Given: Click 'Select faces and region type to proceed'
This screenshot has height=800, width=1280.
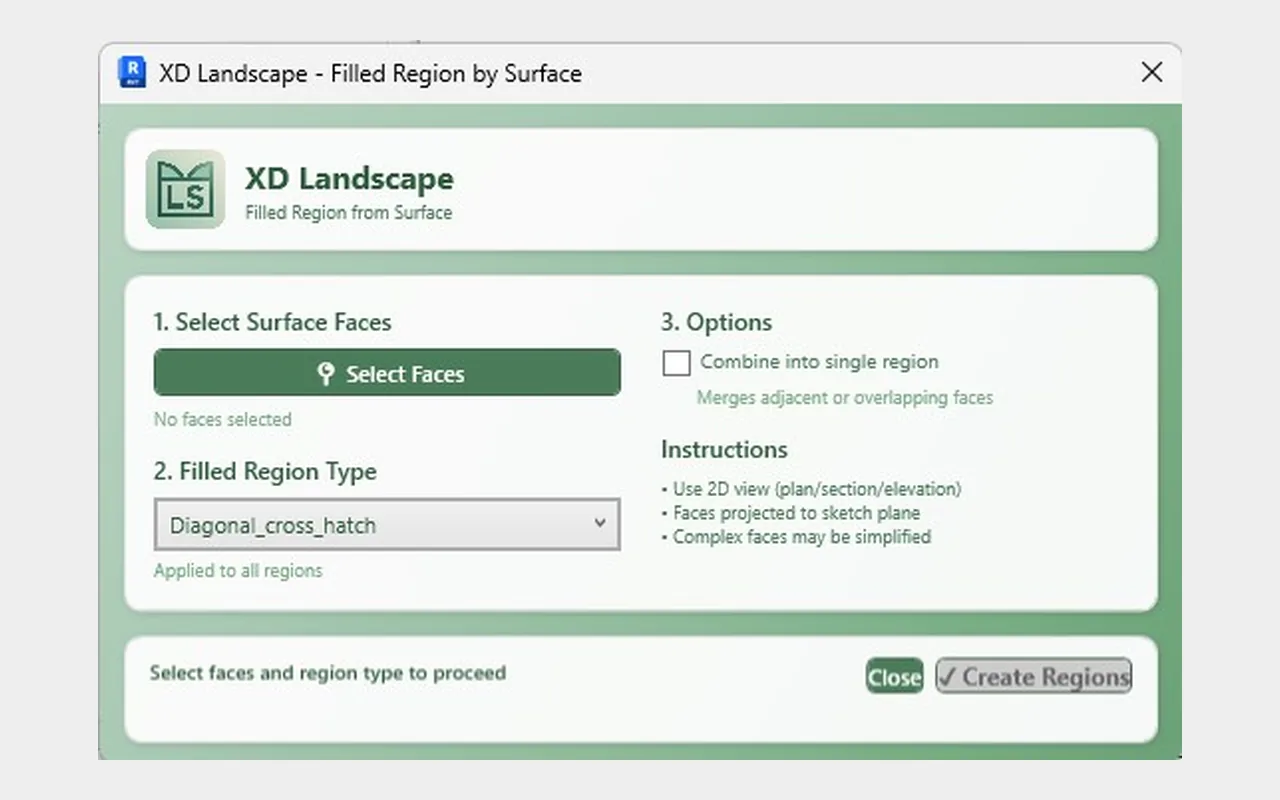Looking at the screenshot, I should click(328, 673).
